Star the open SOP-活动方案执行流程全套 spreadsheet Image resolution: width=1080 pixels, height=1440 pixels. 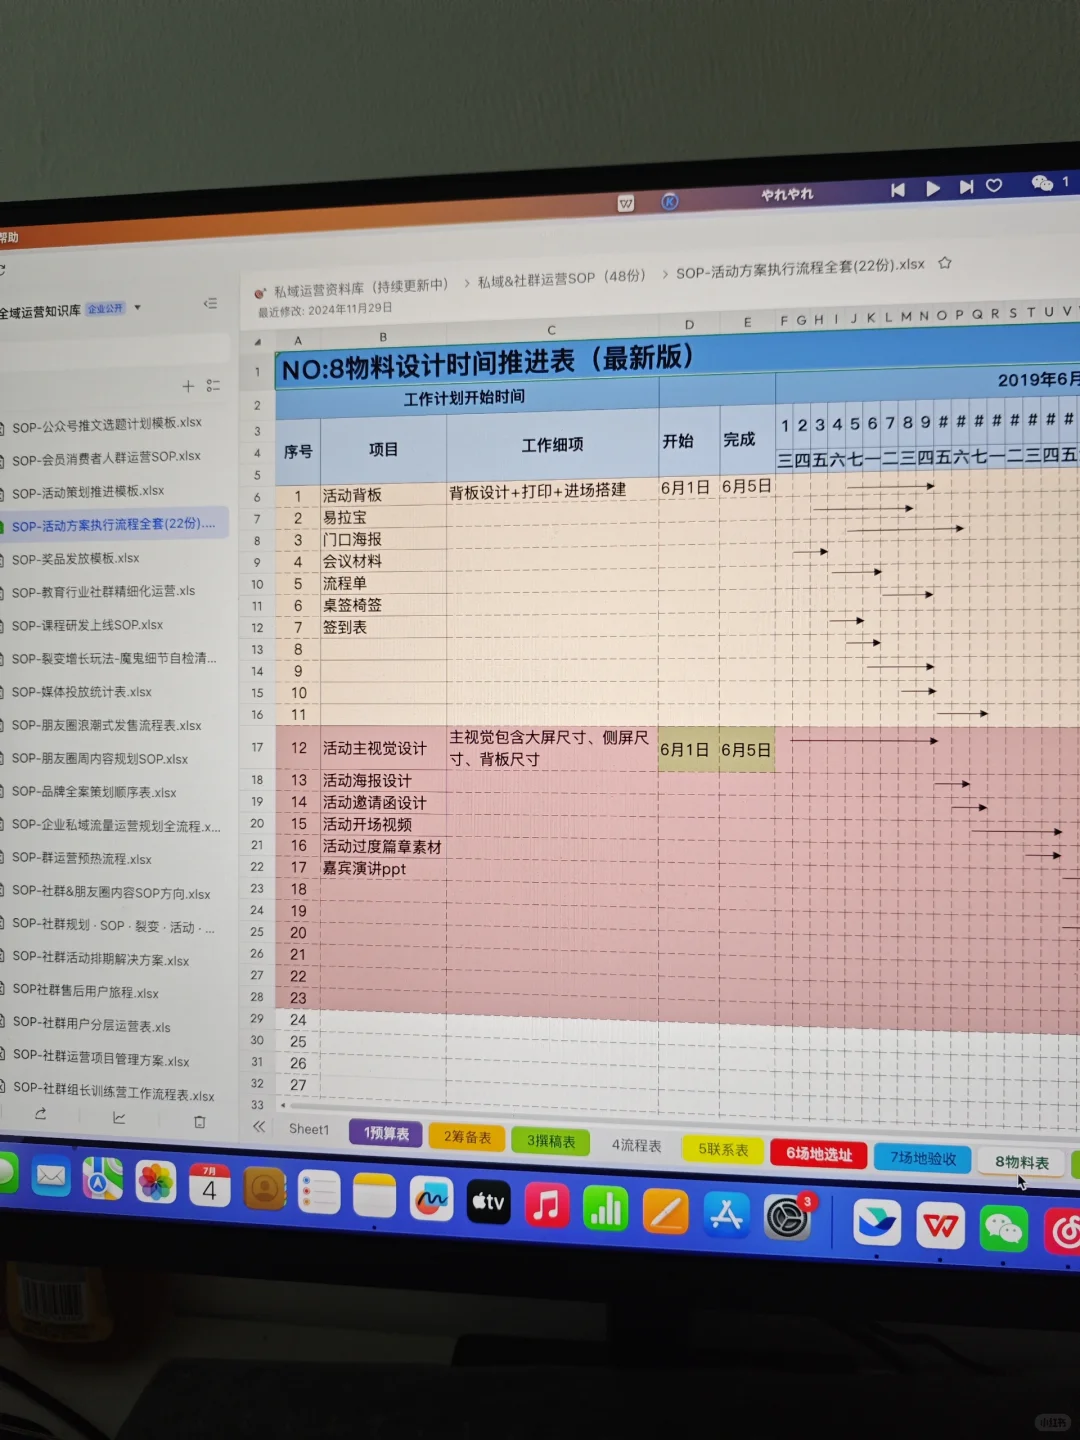tap(944, 263)
